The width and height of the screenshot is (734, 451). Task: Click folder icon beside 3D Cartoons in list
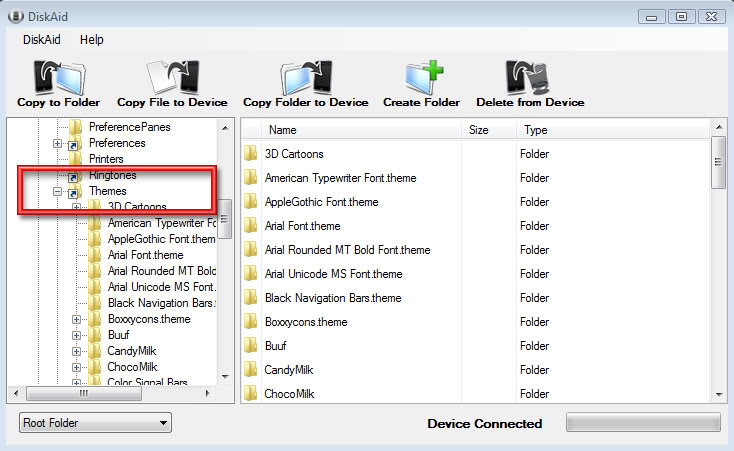click(250, 153)
